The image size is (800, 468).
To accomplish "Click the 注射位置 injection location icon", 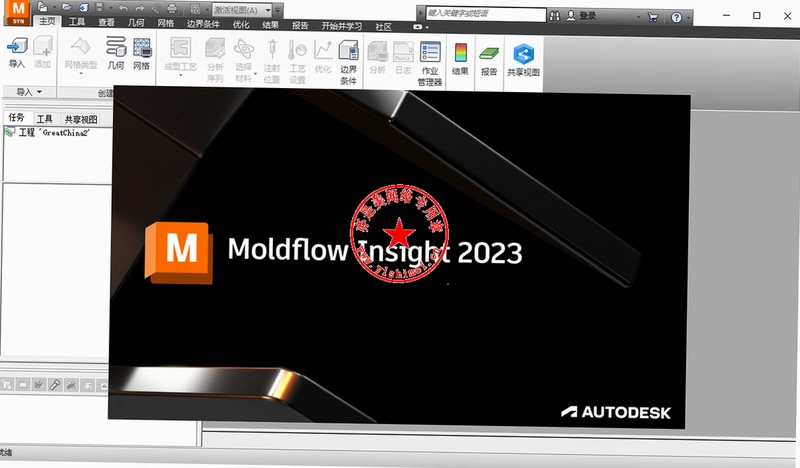I will tap(271, 61).
